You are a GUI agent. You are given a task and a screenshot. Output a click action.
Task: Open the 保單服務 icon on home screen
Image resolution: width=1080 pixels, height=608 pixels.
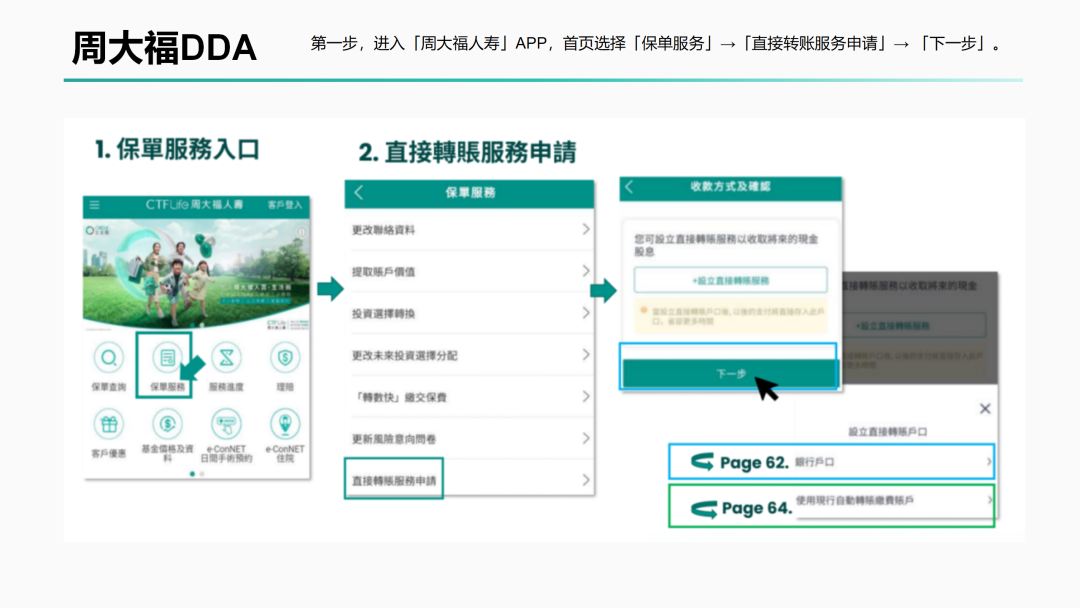click(167, 358)
